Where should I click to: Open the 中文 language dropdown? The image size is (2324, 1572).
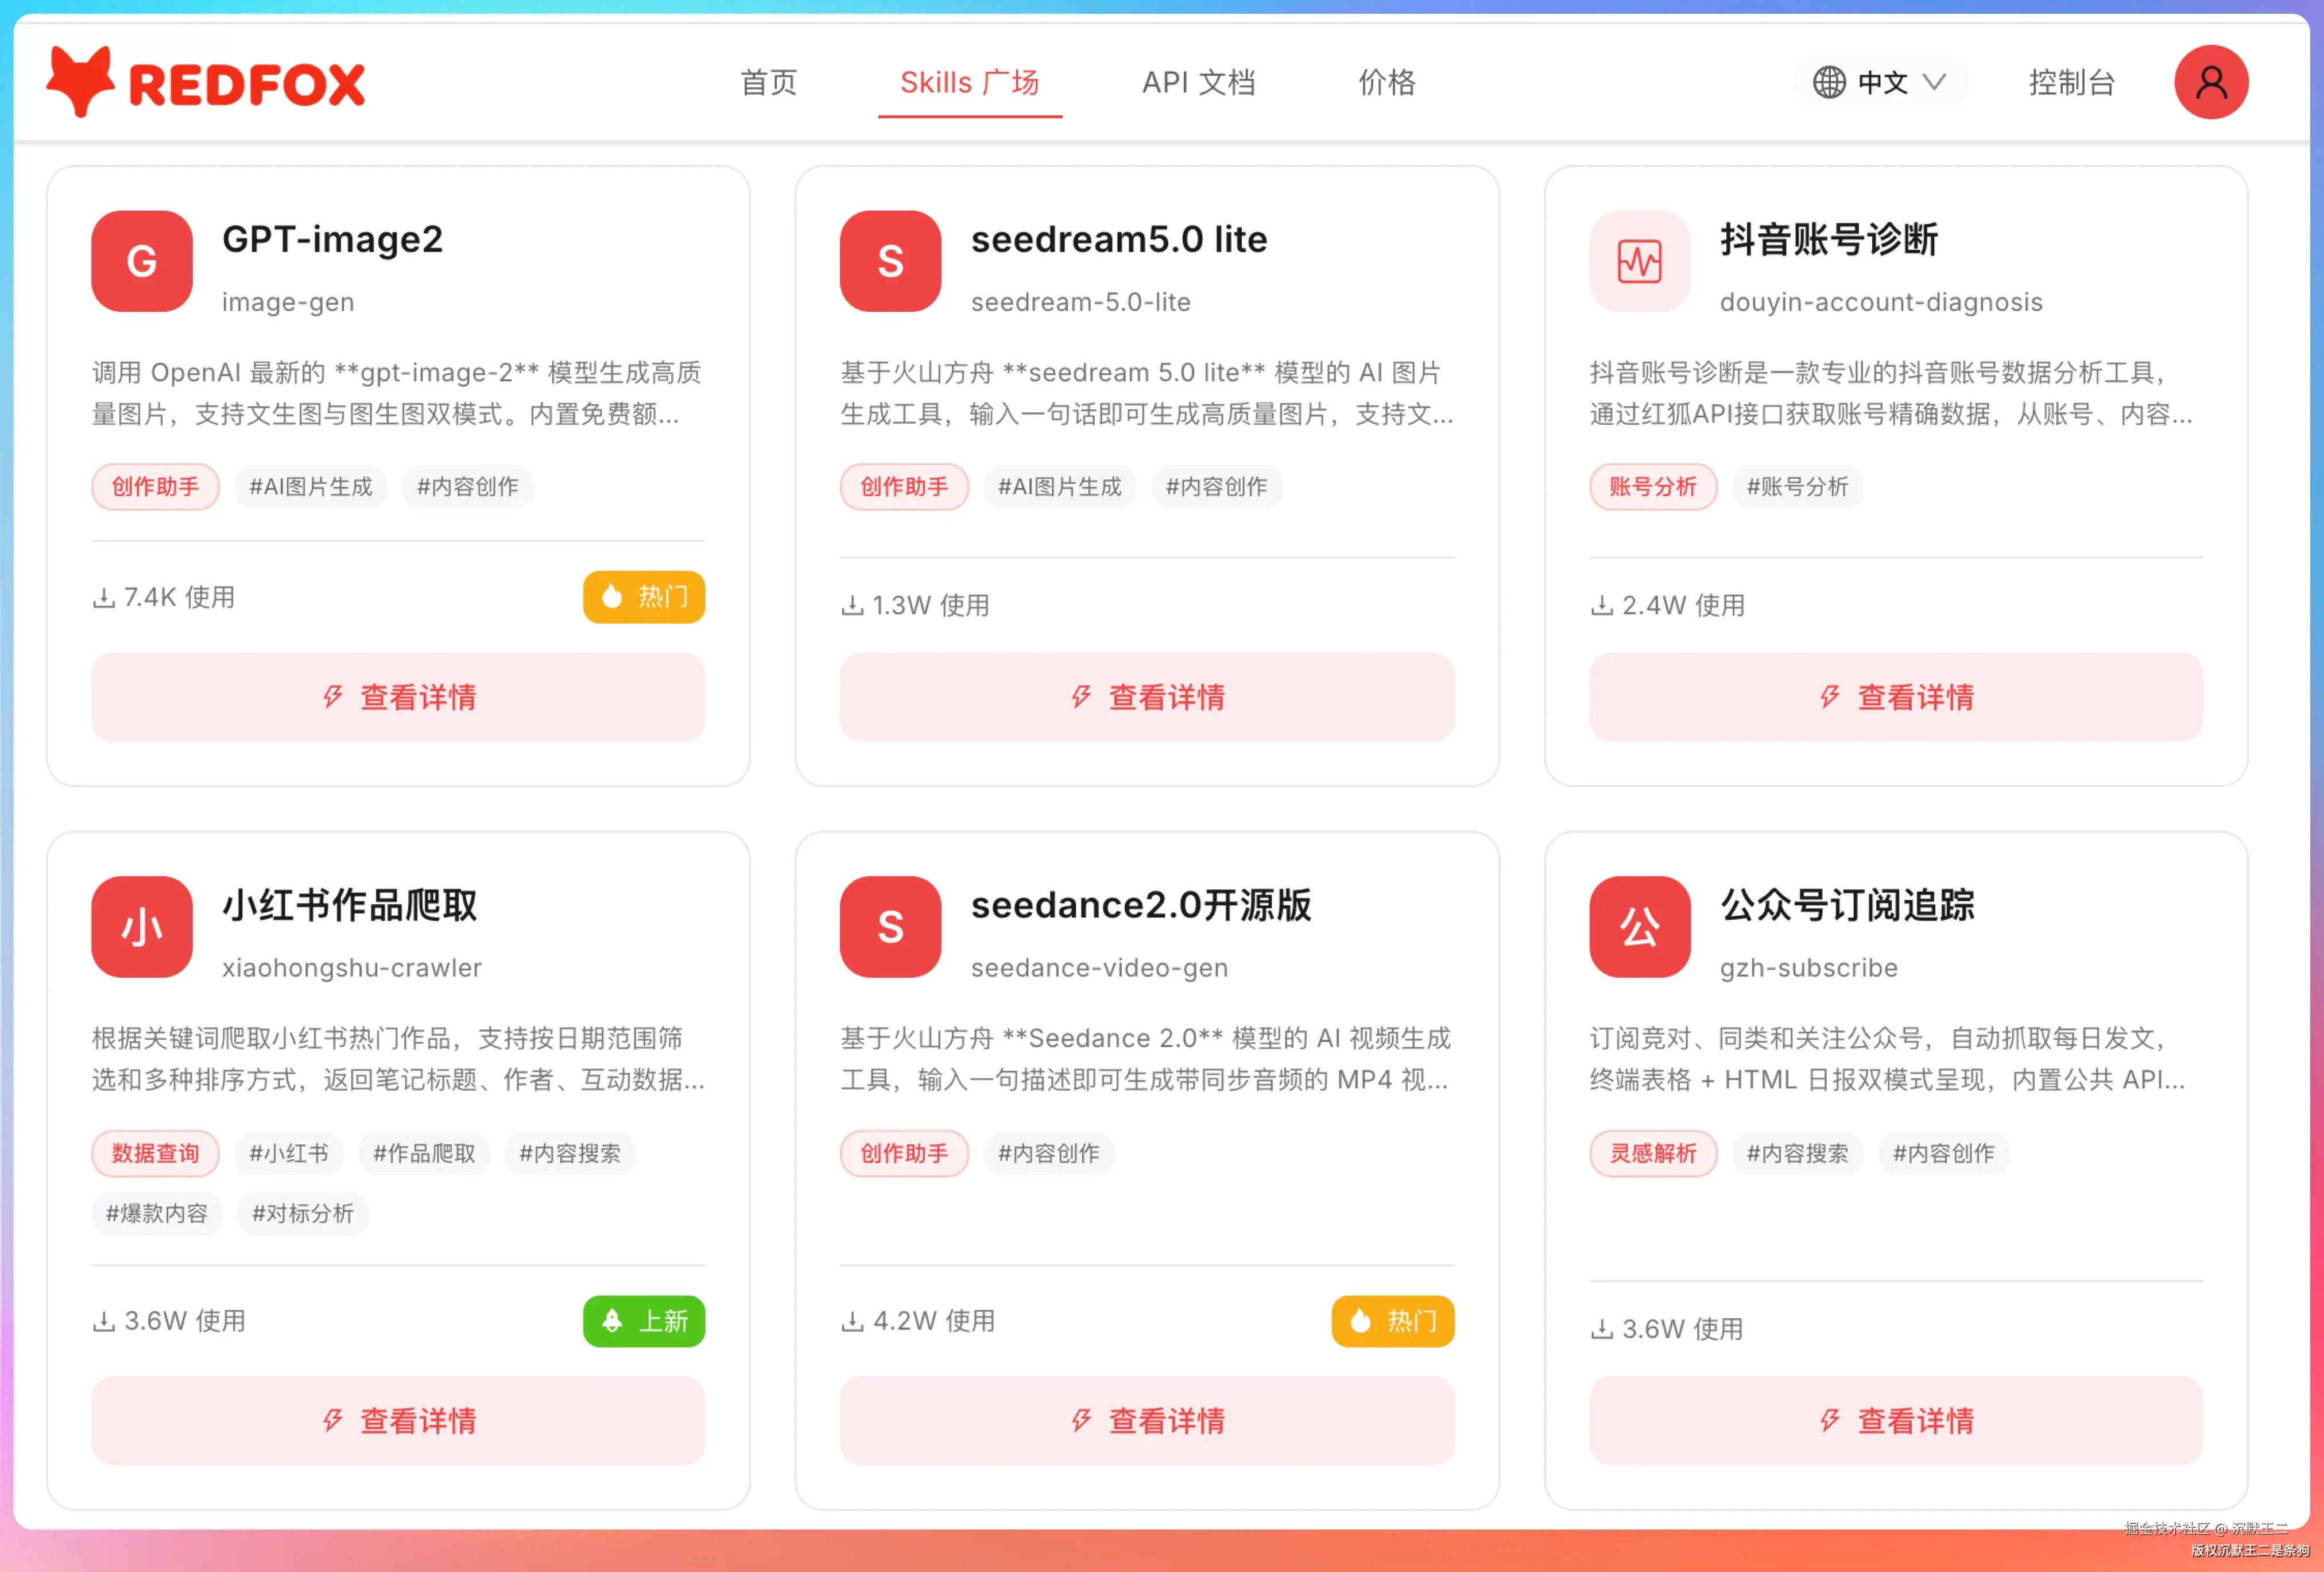1880,82
